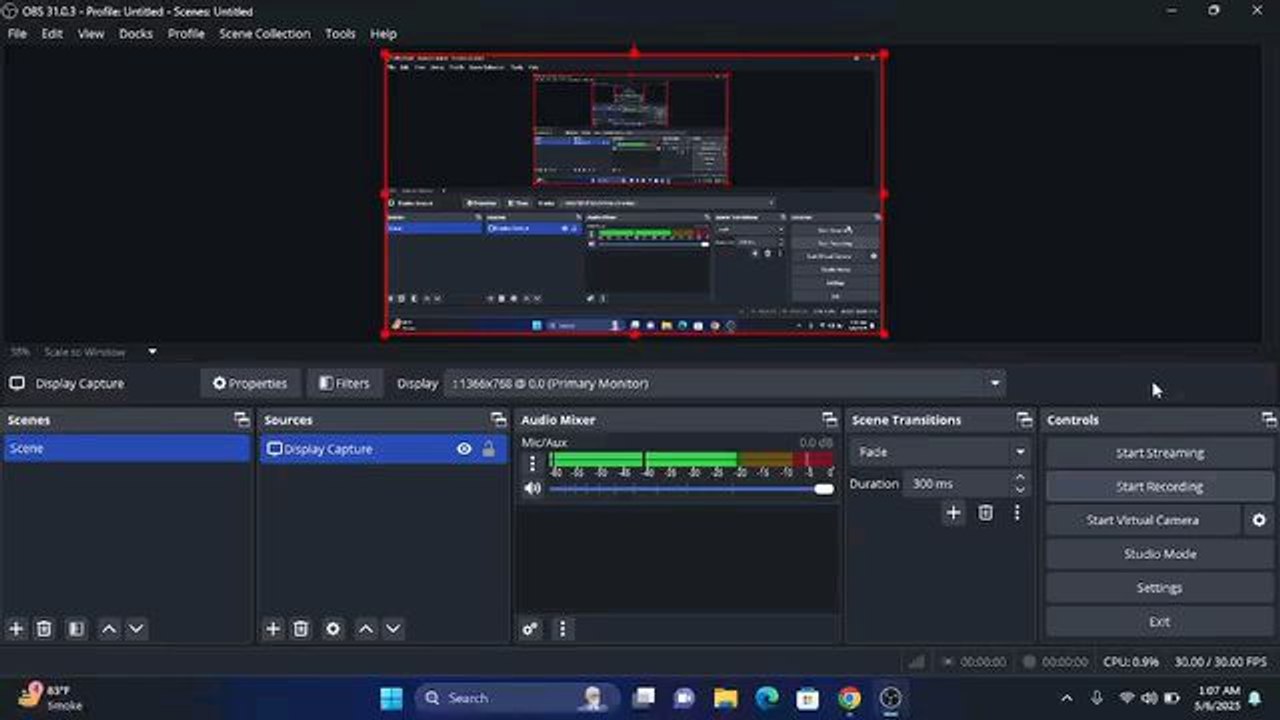The image size is (1280, 720).
Task: Open transition properties three-dot menu
Action: pos(1017,513)
